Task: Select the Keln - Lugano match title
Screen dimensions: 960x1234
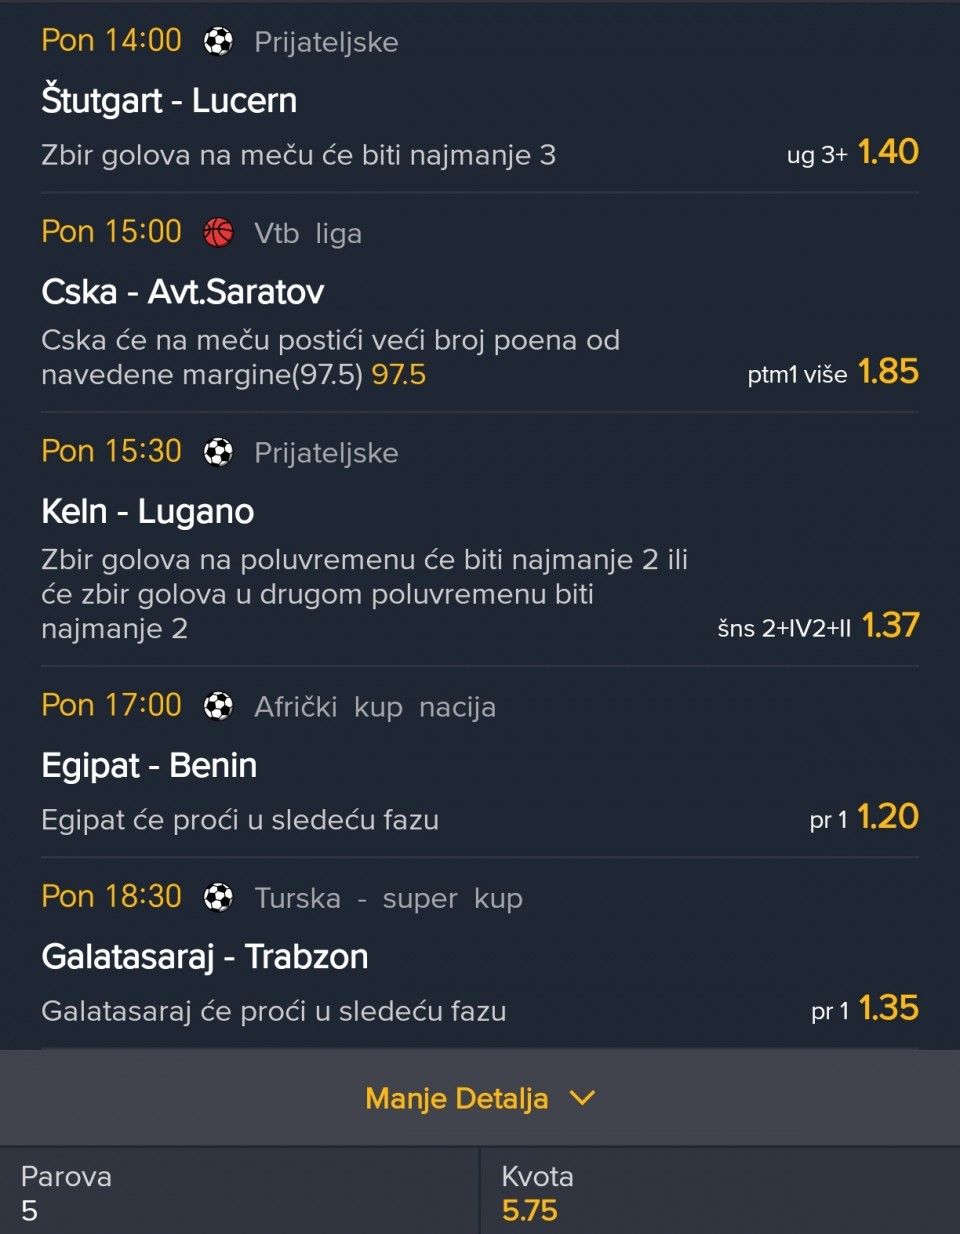Action: coord(148,512)
